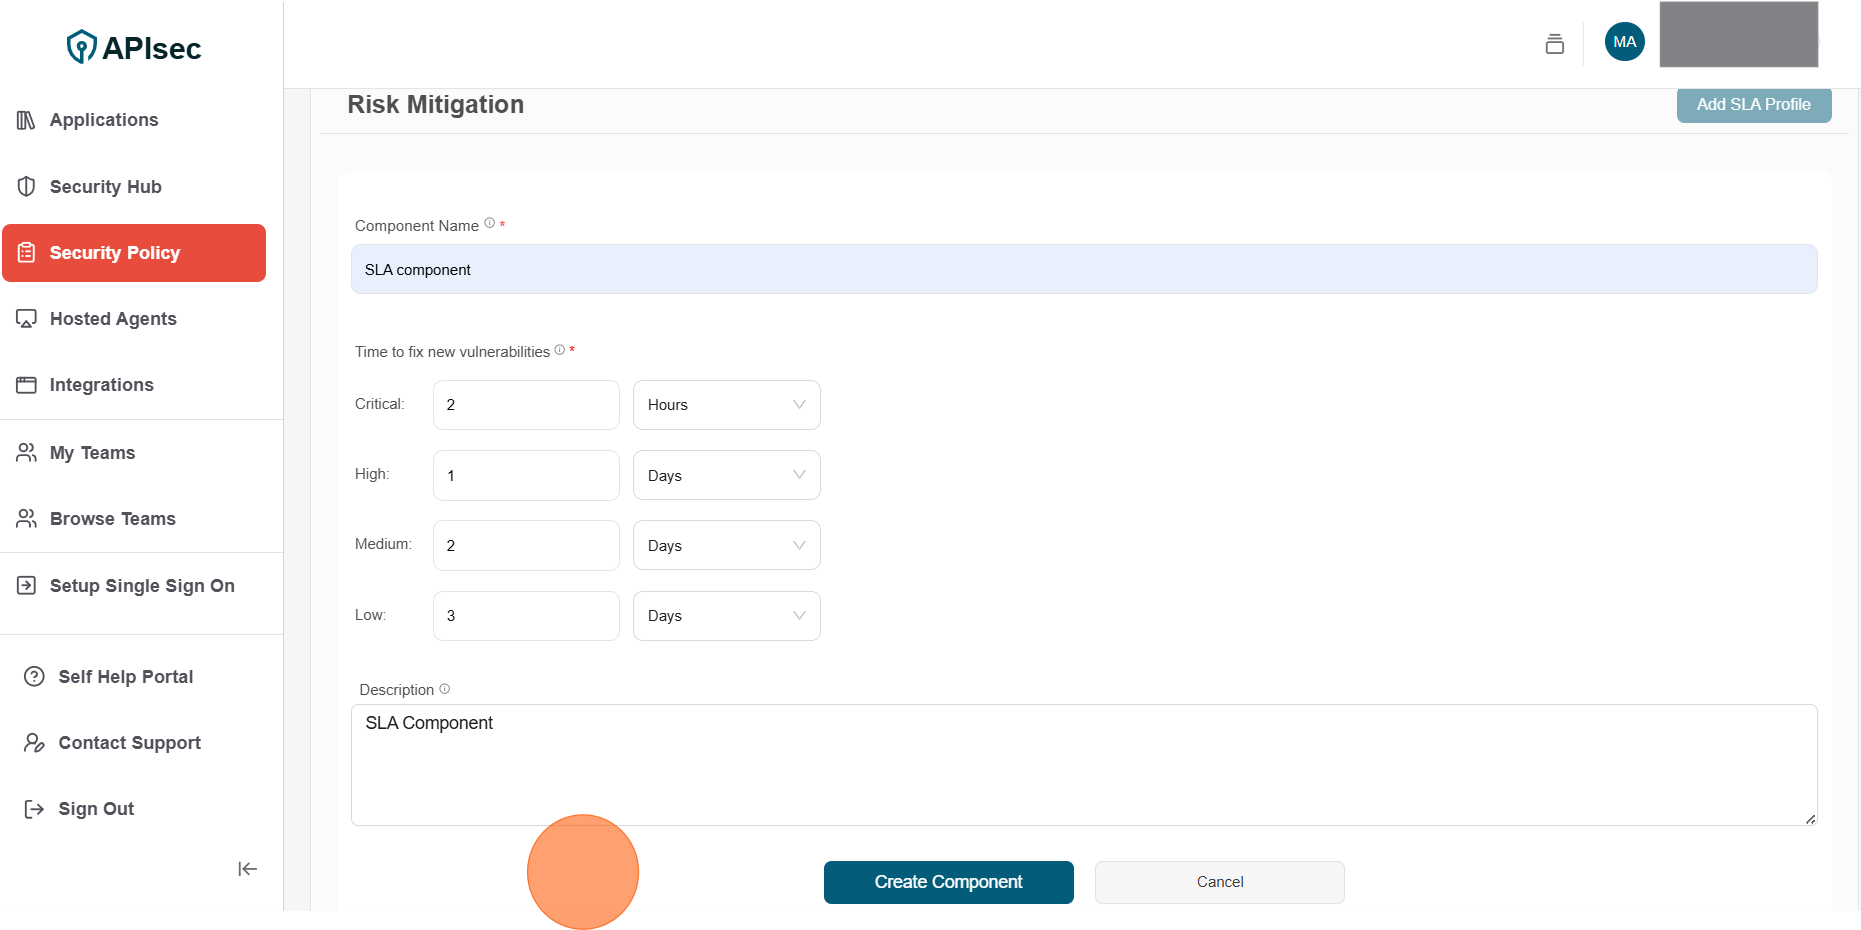Screen dimensions: 1861x930
Task: Expand the High severity Days dropdown
Action: [x=726, y=475]
